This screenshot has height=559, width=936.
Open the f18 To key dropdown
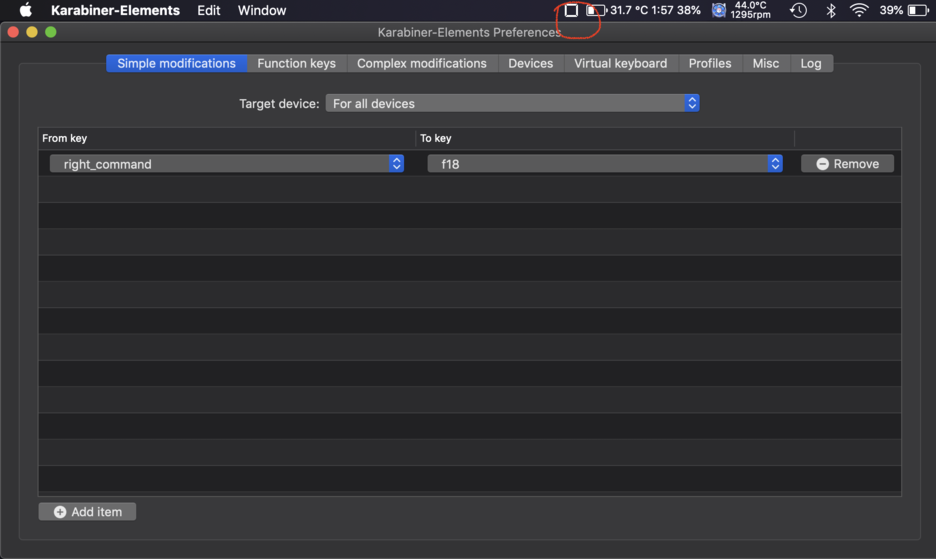click(605, 164)
